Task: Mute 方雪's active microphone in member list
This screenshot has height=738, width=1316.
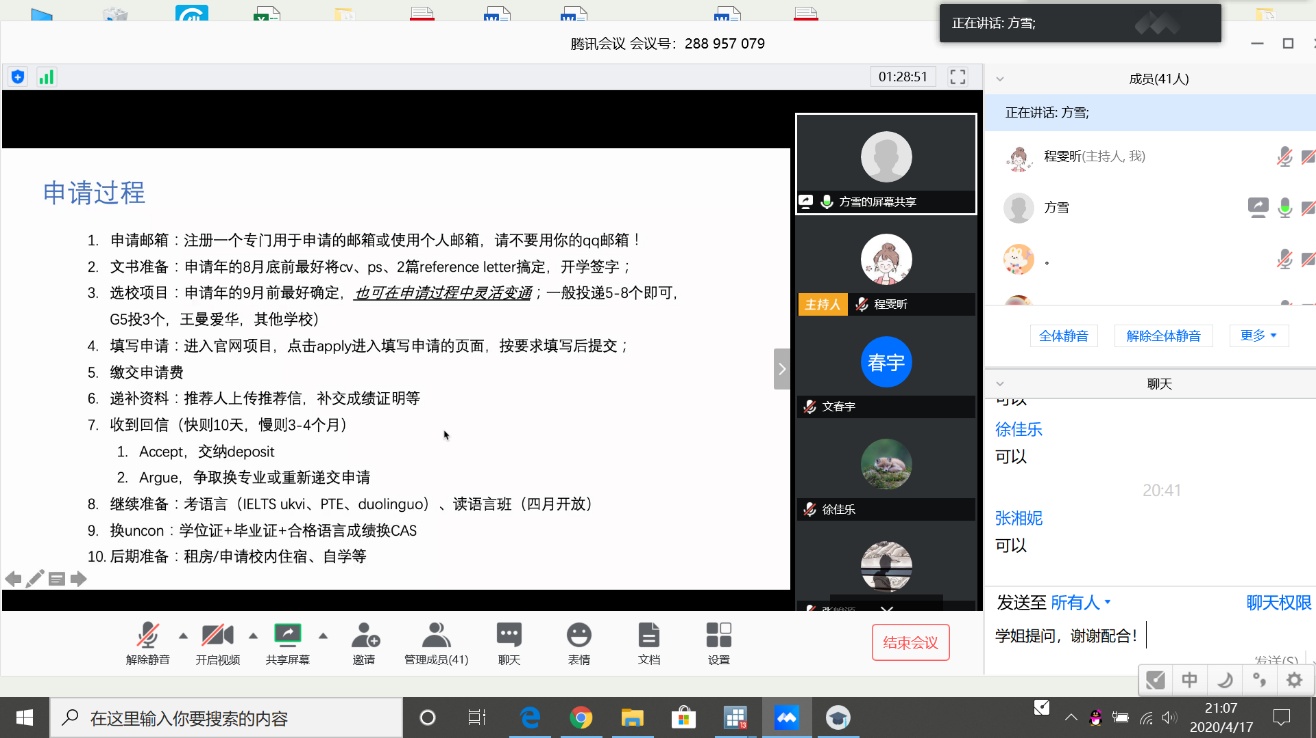Action: [x=1284, y=207]
